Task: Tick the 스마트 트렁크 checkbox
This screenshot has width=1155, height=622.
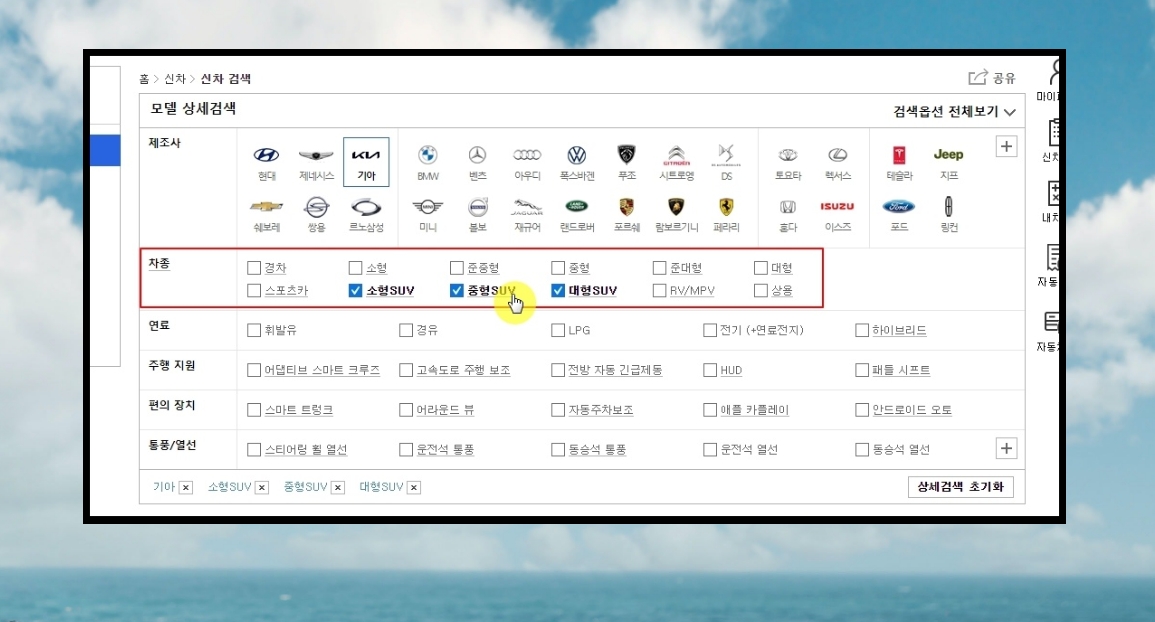Action: (254, 410)
